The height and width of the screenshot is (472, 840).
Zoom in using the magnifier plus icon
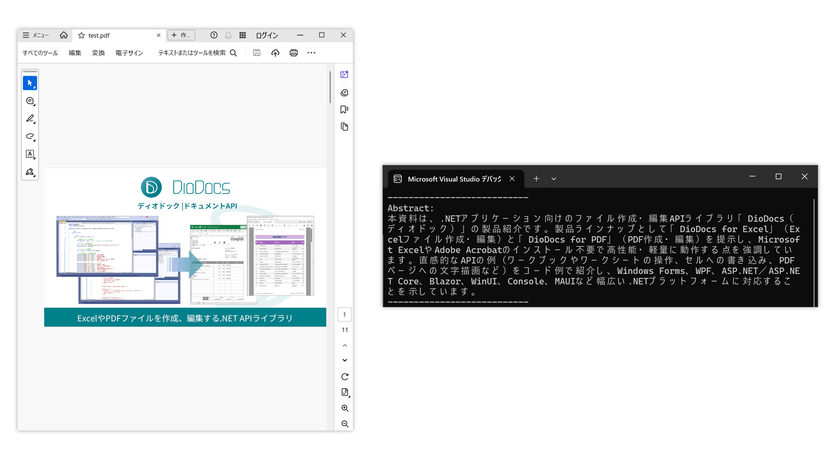[x=345, y=408]
